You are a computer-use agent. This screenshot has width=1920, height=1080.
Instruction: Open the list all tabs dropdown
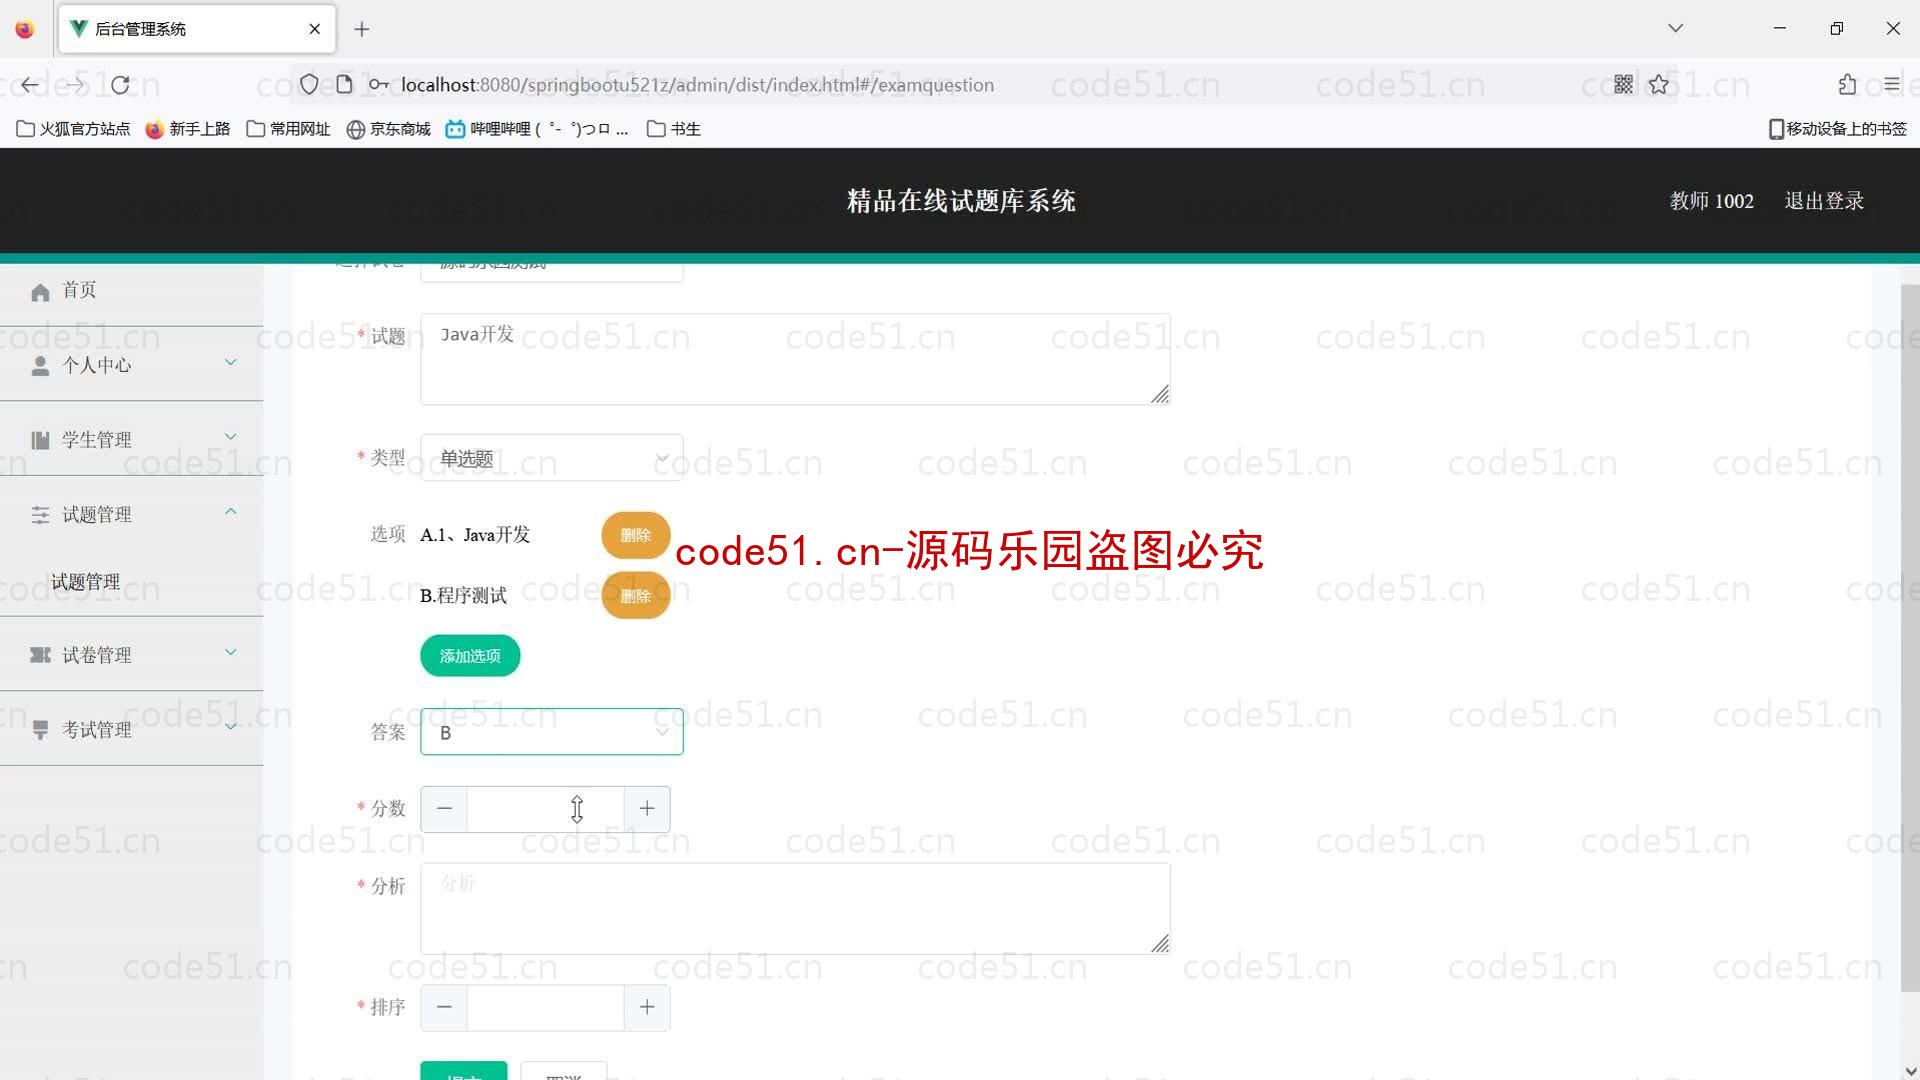coord(1676,28)
